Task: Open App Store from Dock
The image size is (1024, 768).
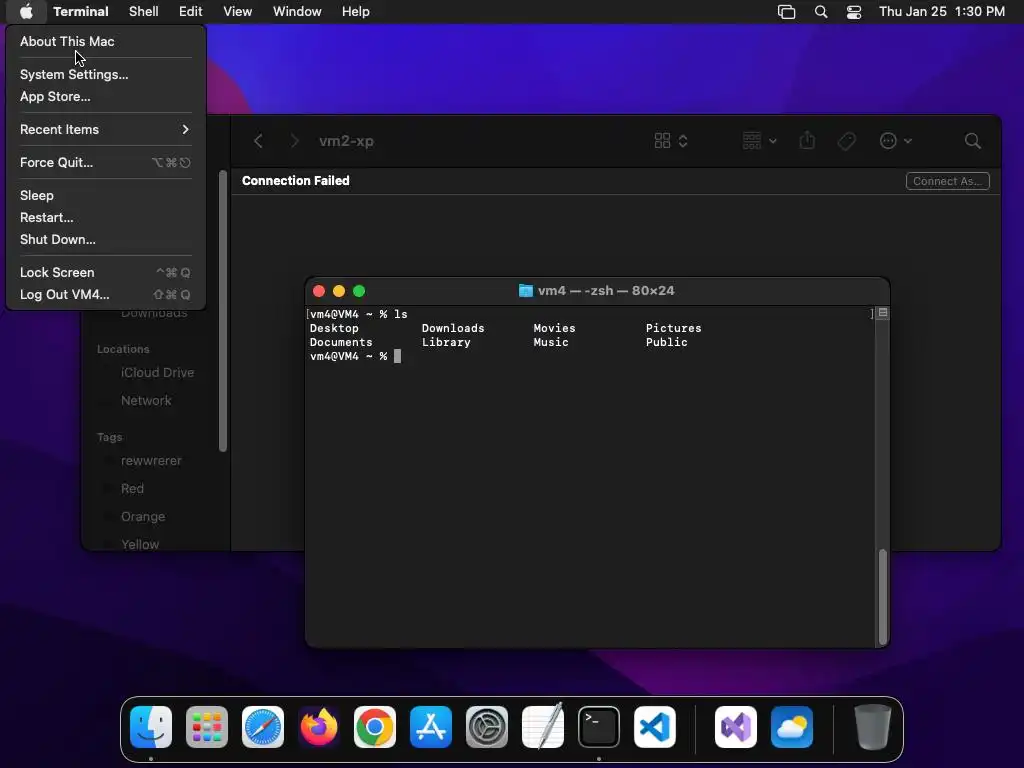Action: (431, 727)
